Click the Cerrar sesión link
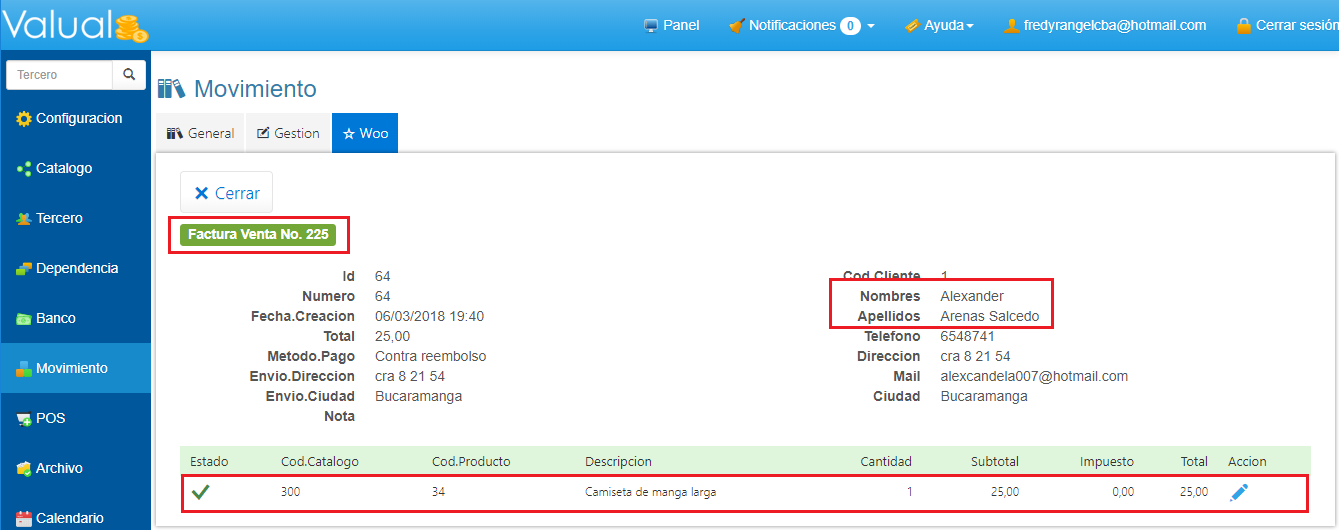 click(1288, 25)
